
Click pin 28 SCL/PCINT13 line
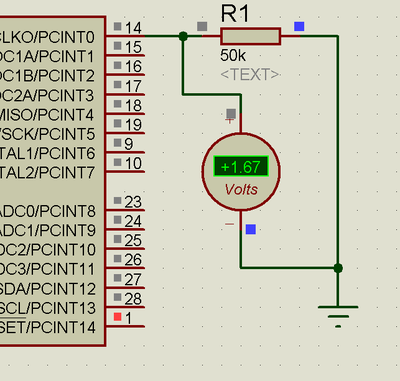point(125,307)
